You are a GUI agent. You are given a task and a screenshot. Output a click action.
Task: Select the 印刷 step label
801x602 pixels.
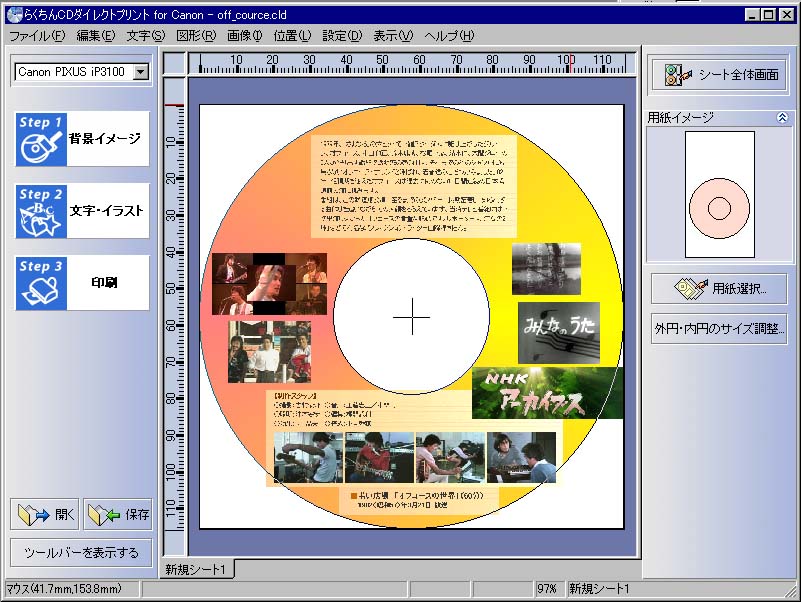(x=104, y=283)
